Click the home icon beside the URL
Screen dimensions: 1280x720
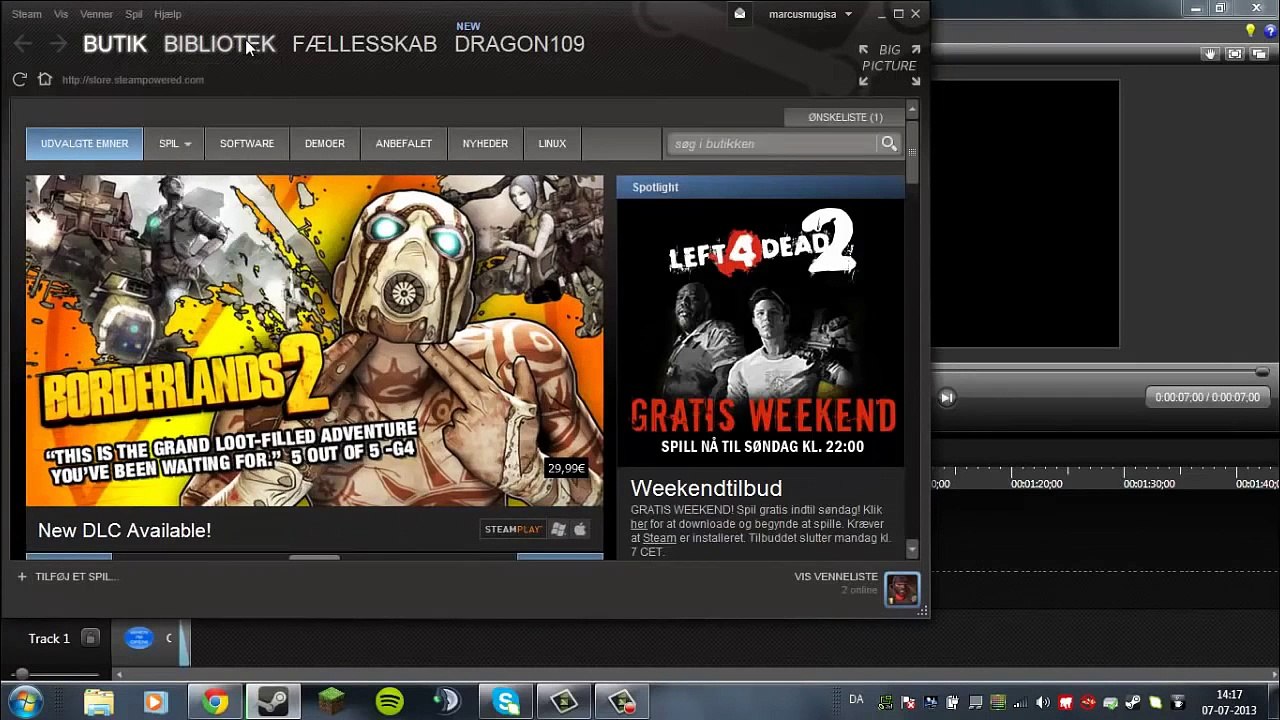(45, 79)
